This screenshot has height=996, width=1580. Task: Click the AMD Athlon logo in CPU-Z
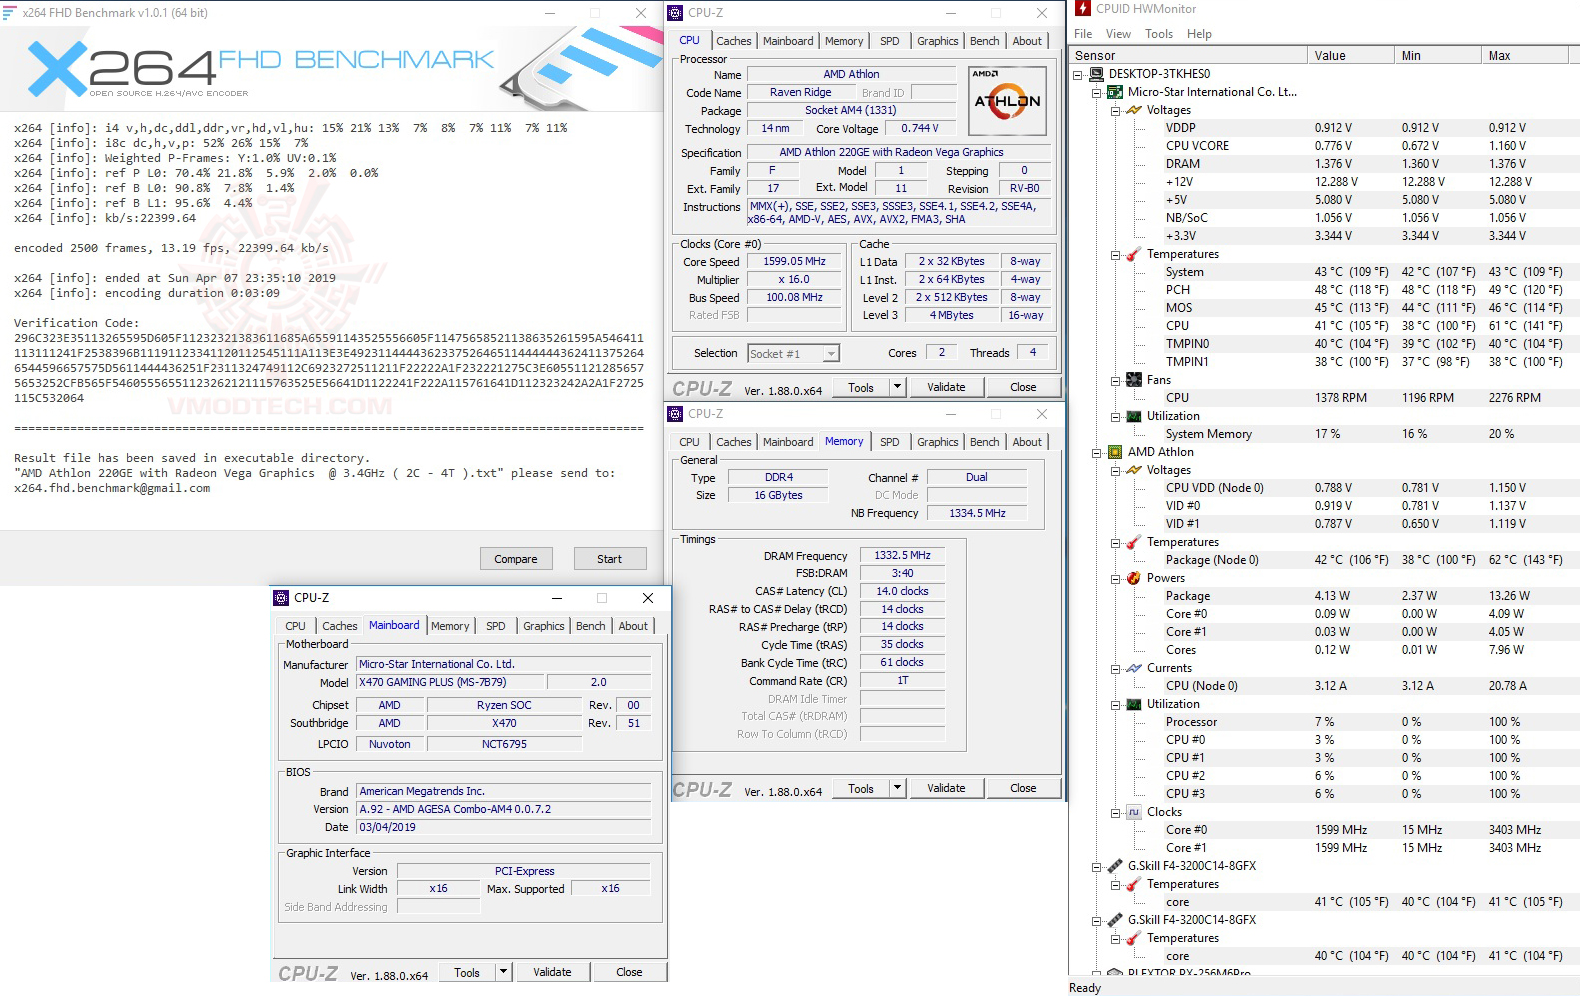pyautogui.click(x=1007, y=101)
